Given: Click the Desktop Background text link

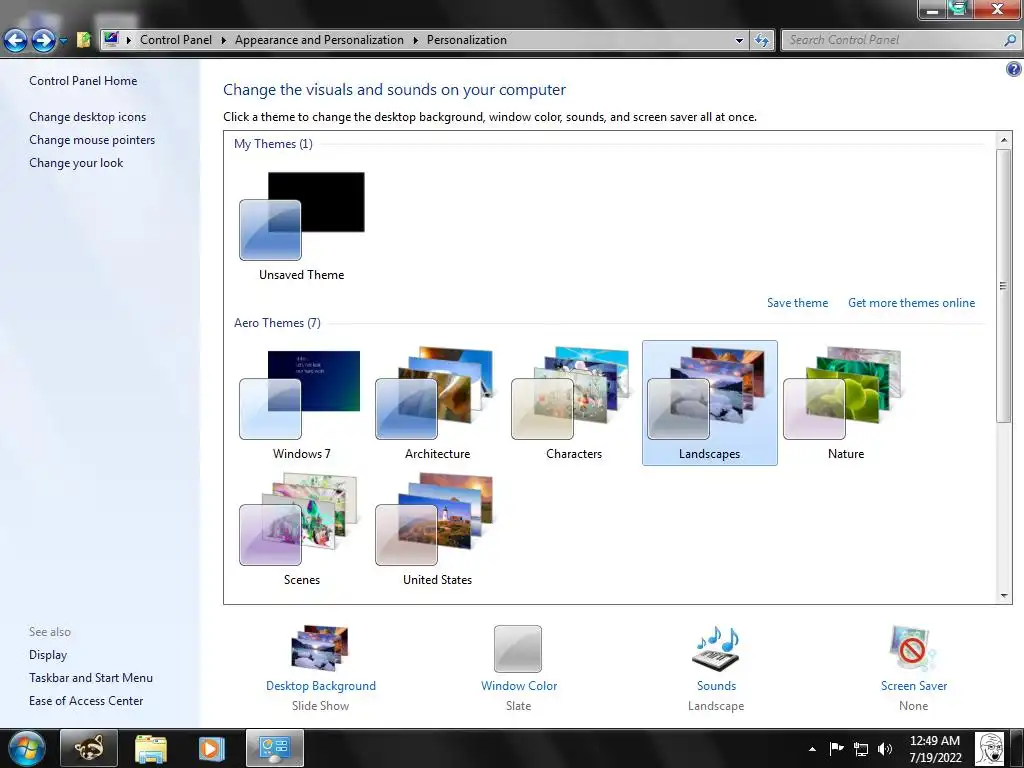Looking at the screenshot, I should click(x=321, y=686).
